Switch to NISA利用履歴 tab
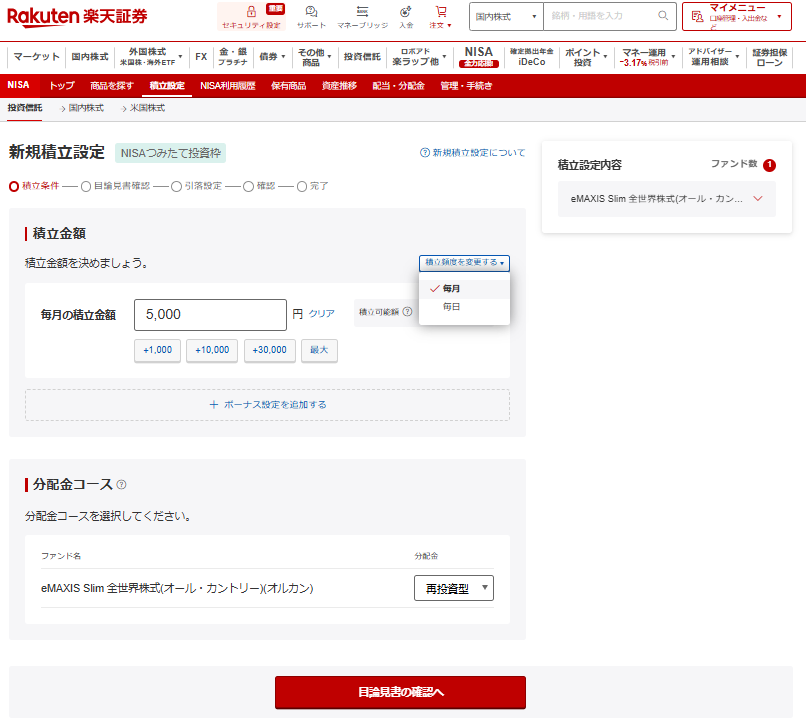 (228, 85)
